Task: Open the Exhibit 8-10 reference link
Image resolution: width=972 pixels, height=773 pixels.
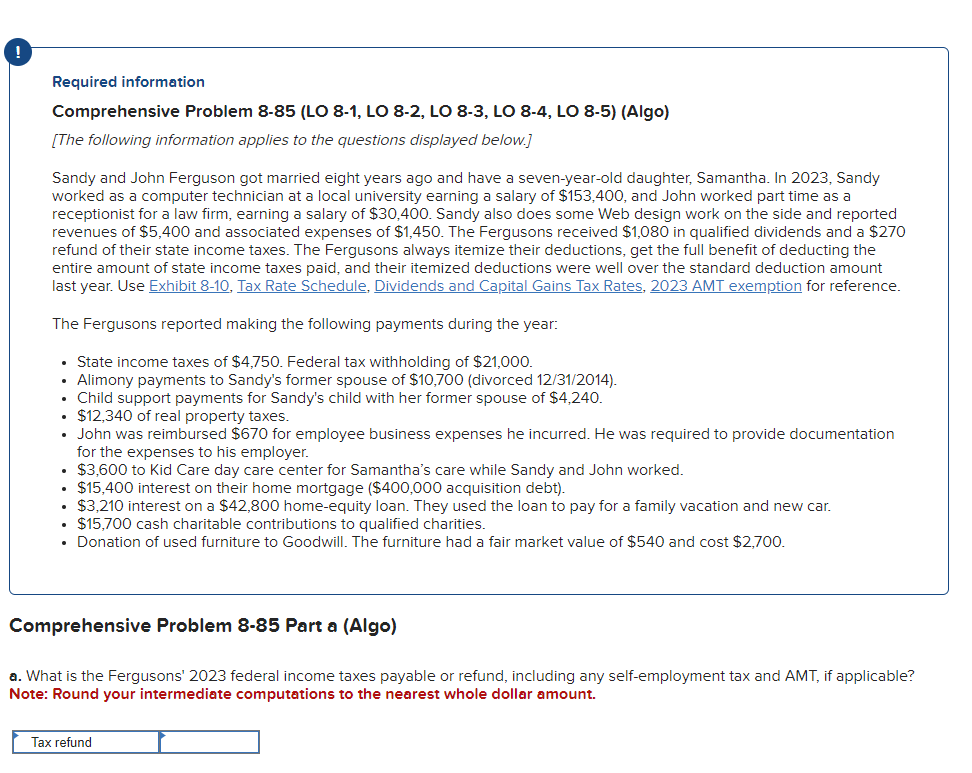Action: pyautogui.click(x=189, y=286)
